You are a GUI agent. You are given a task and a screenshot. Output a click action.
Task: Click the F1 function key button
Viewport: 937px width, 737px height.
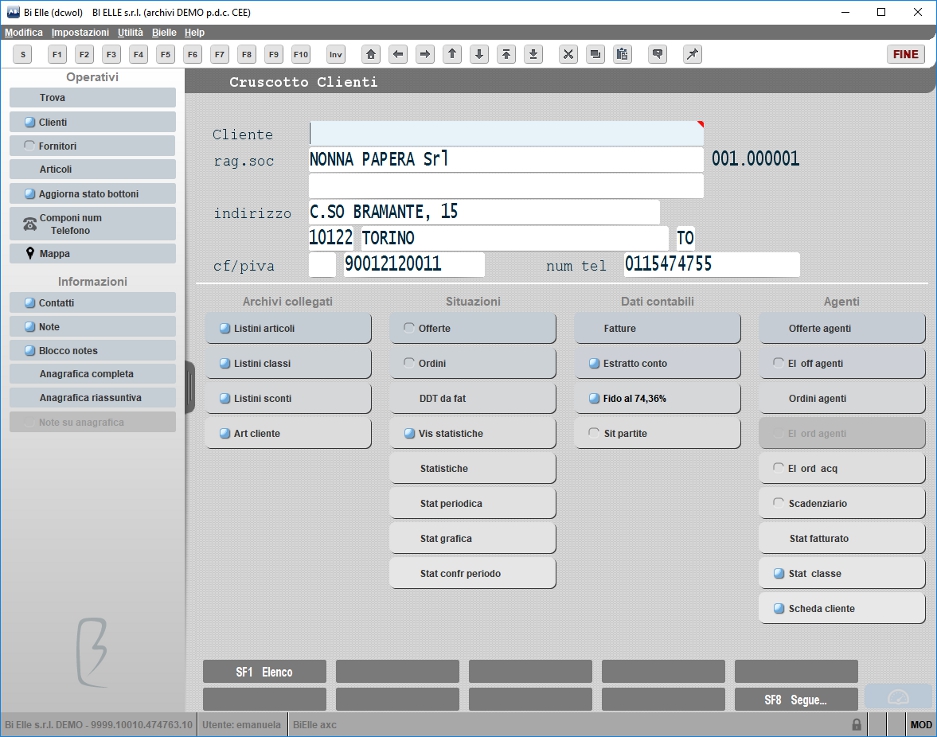(x=57, y=54)
